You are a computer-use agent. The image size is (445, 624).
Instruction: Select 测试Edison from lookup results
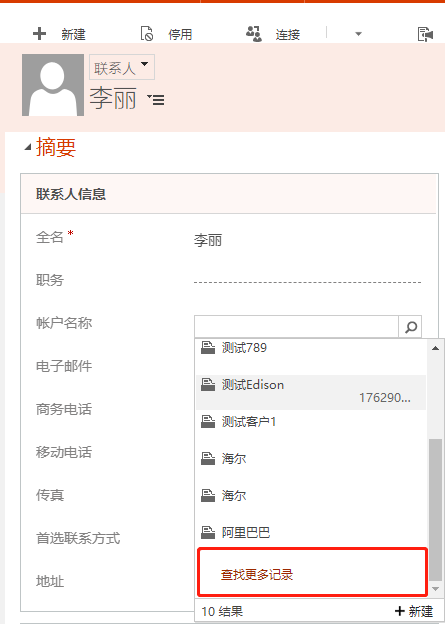[x=311, y=392]
